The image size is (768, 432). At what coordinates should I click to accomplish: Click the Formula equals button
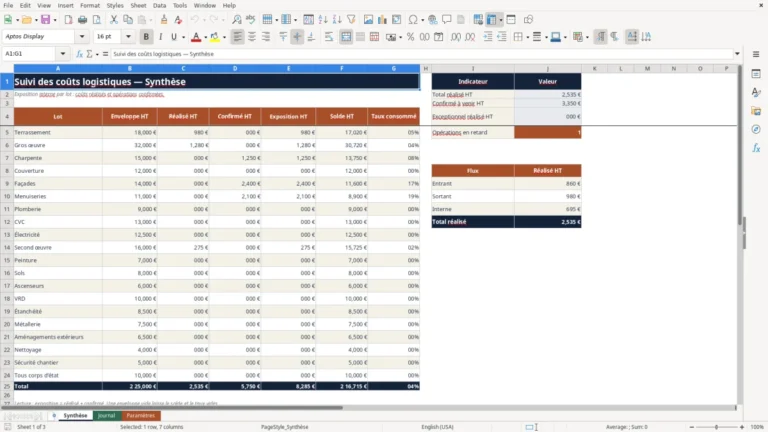[x=105, y=54]
